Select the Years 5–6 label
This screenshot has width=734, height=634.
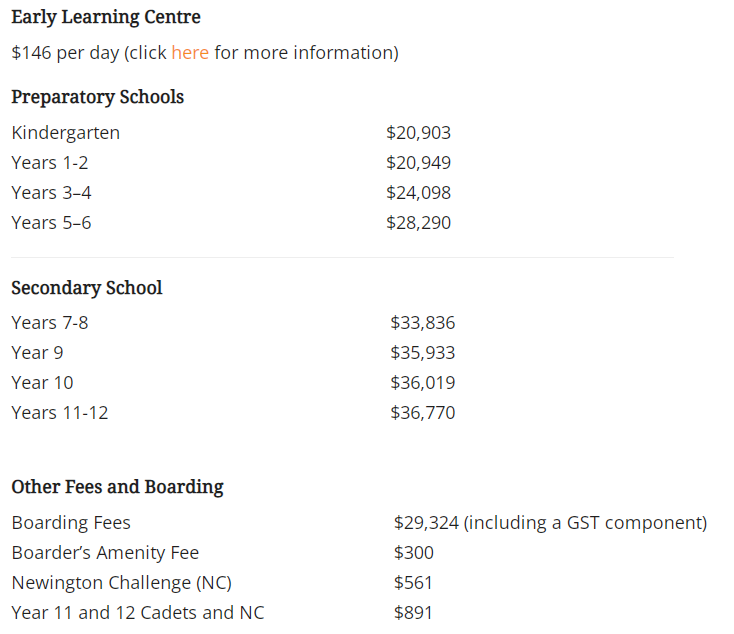(51, 222)
